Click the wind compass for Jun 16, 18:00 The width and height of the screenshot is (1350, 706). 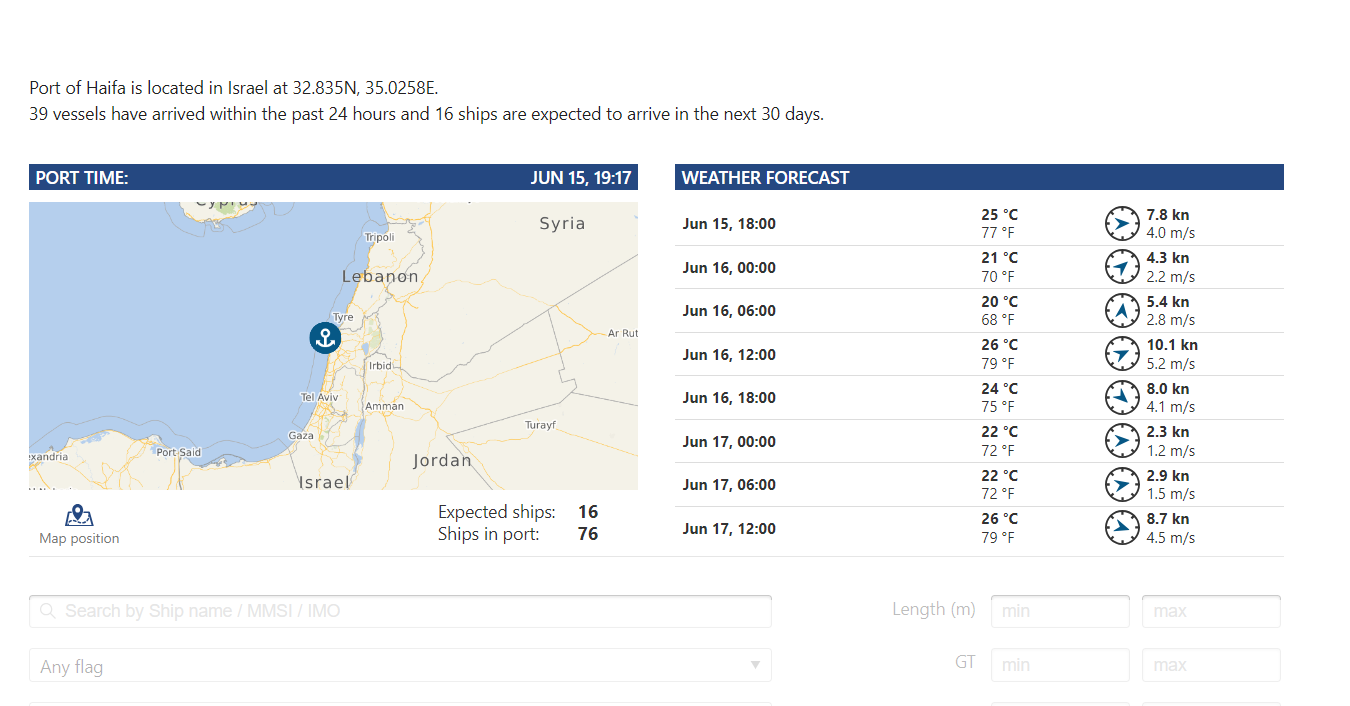[x=1122, y=398]
